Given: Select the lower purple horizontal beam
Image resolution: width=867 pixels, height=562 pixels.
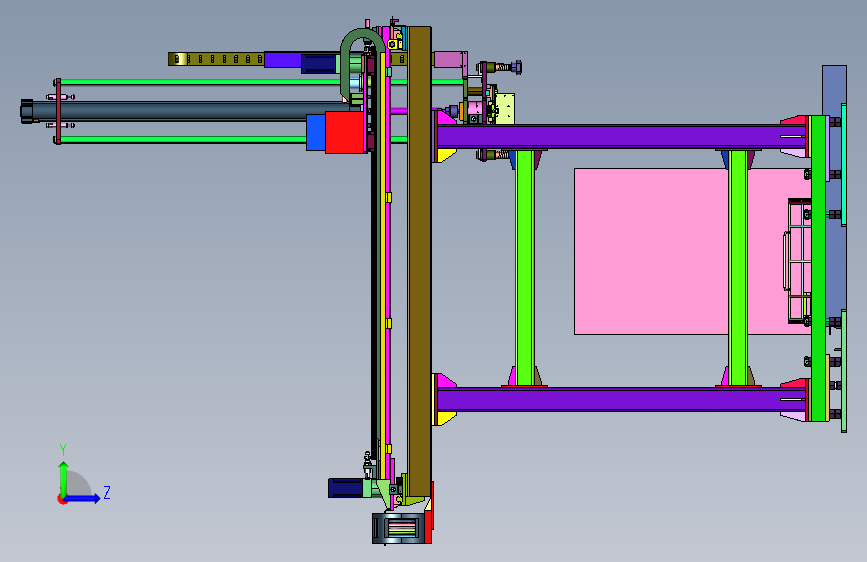Looking at the screenshot, I should (621, 399).
